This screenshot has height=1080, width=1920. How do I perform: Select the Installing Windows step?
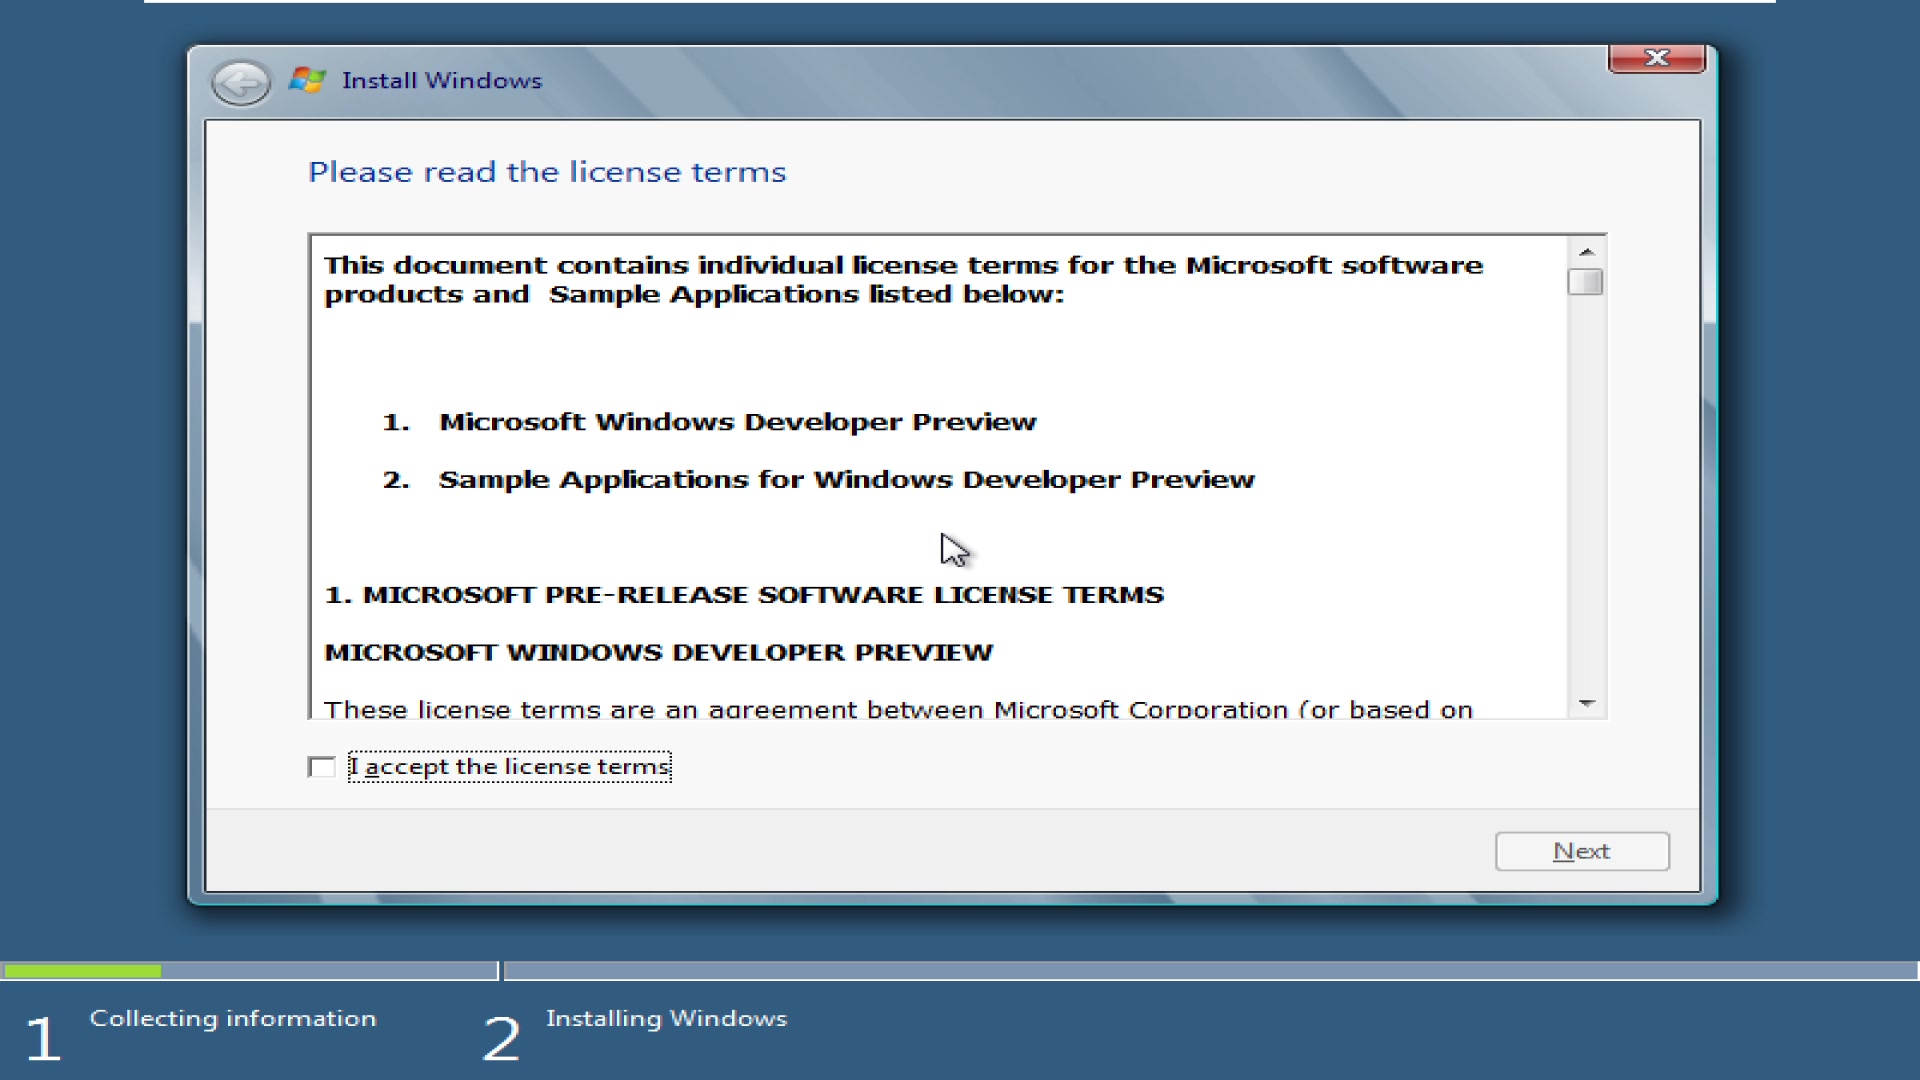click(x=667, y=1018)
